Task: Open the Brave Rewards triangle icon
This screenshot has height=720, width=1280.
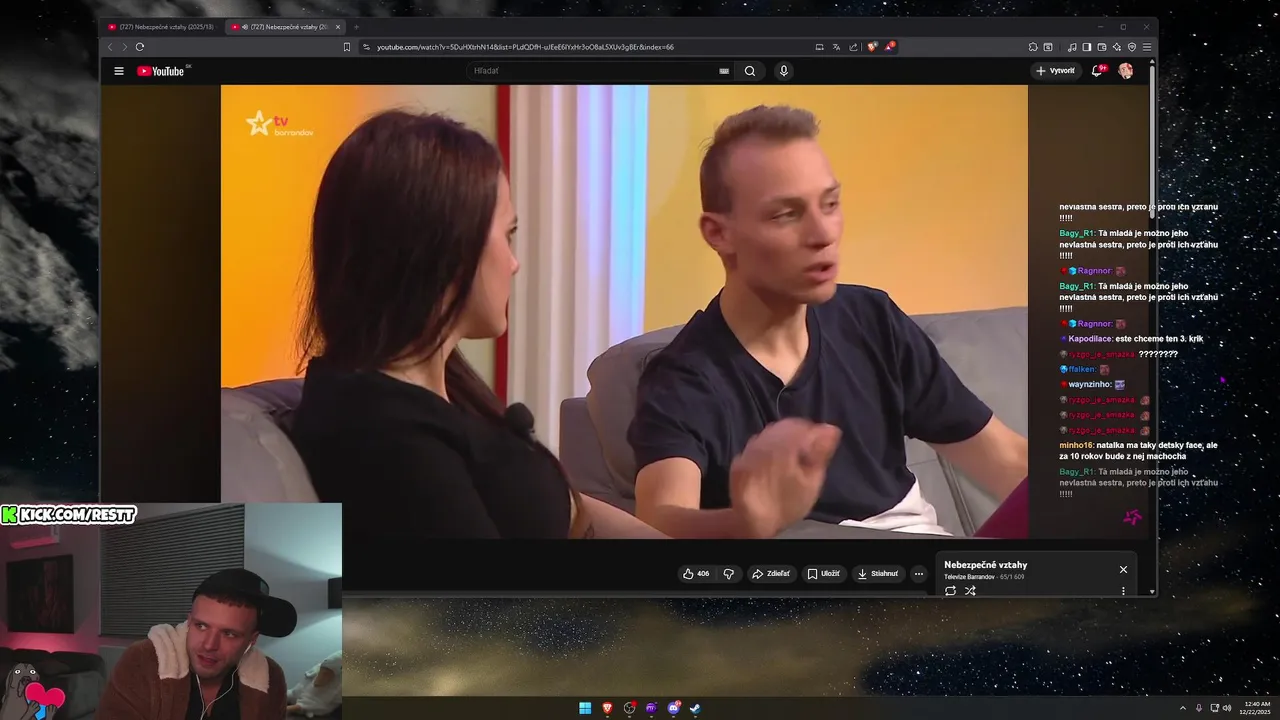Action: tap(889, 47)
